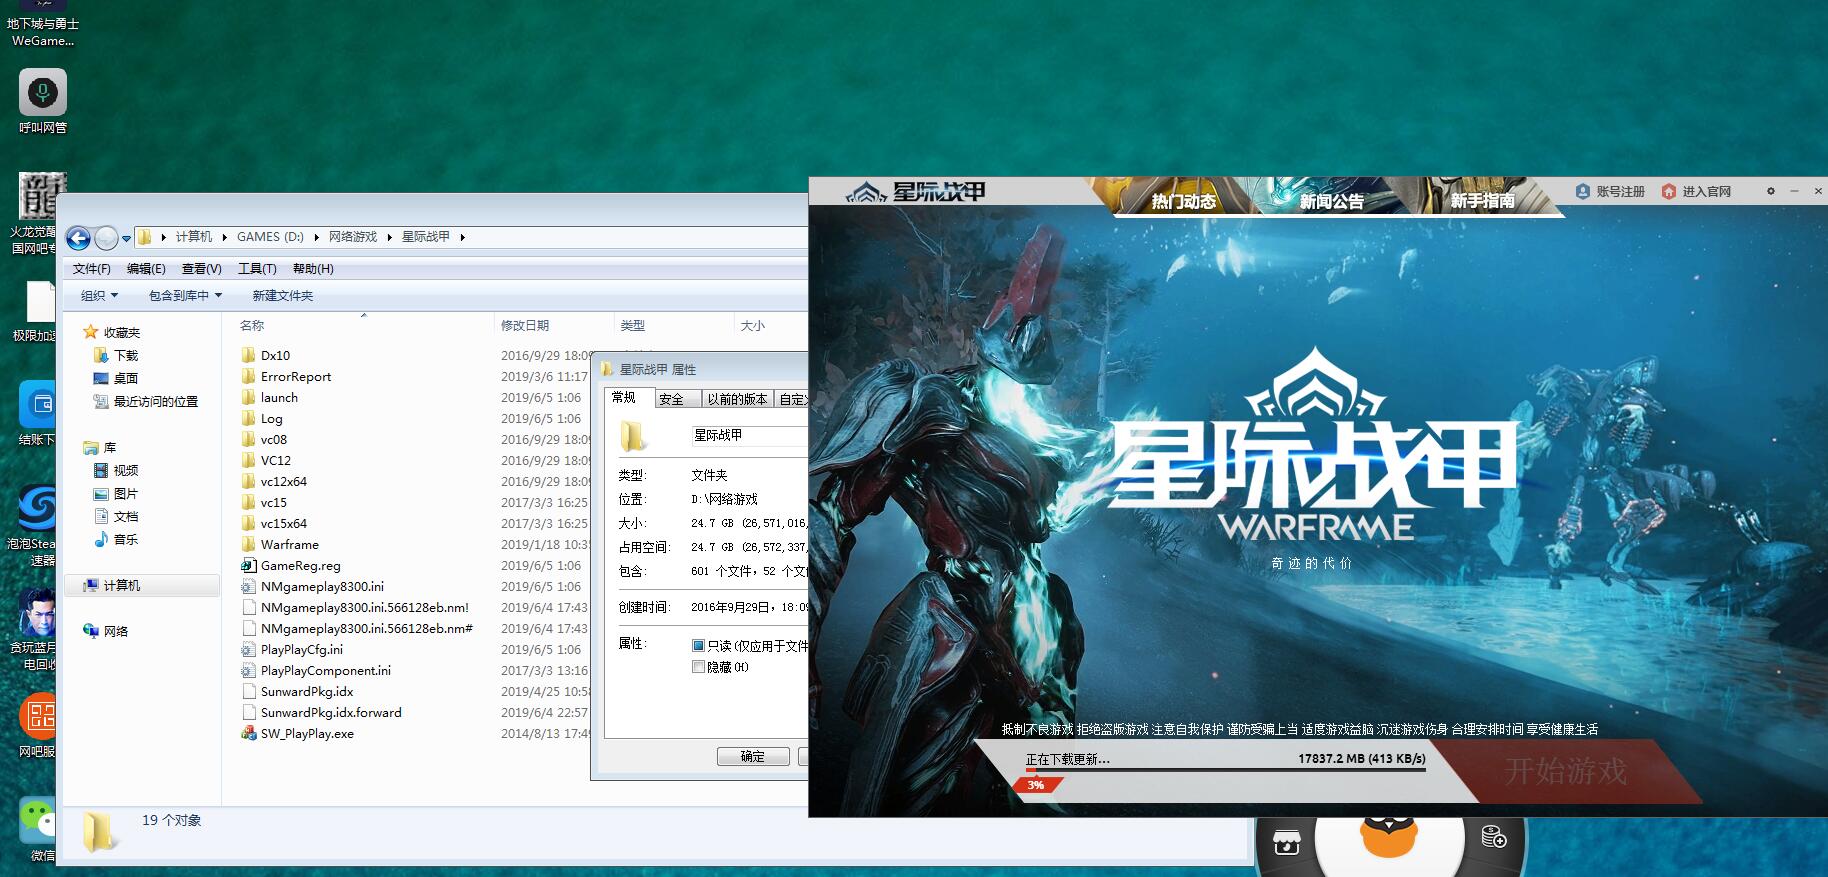Open the 贪玩蓝月 desktop shortcut

click(x=36, y=630)
